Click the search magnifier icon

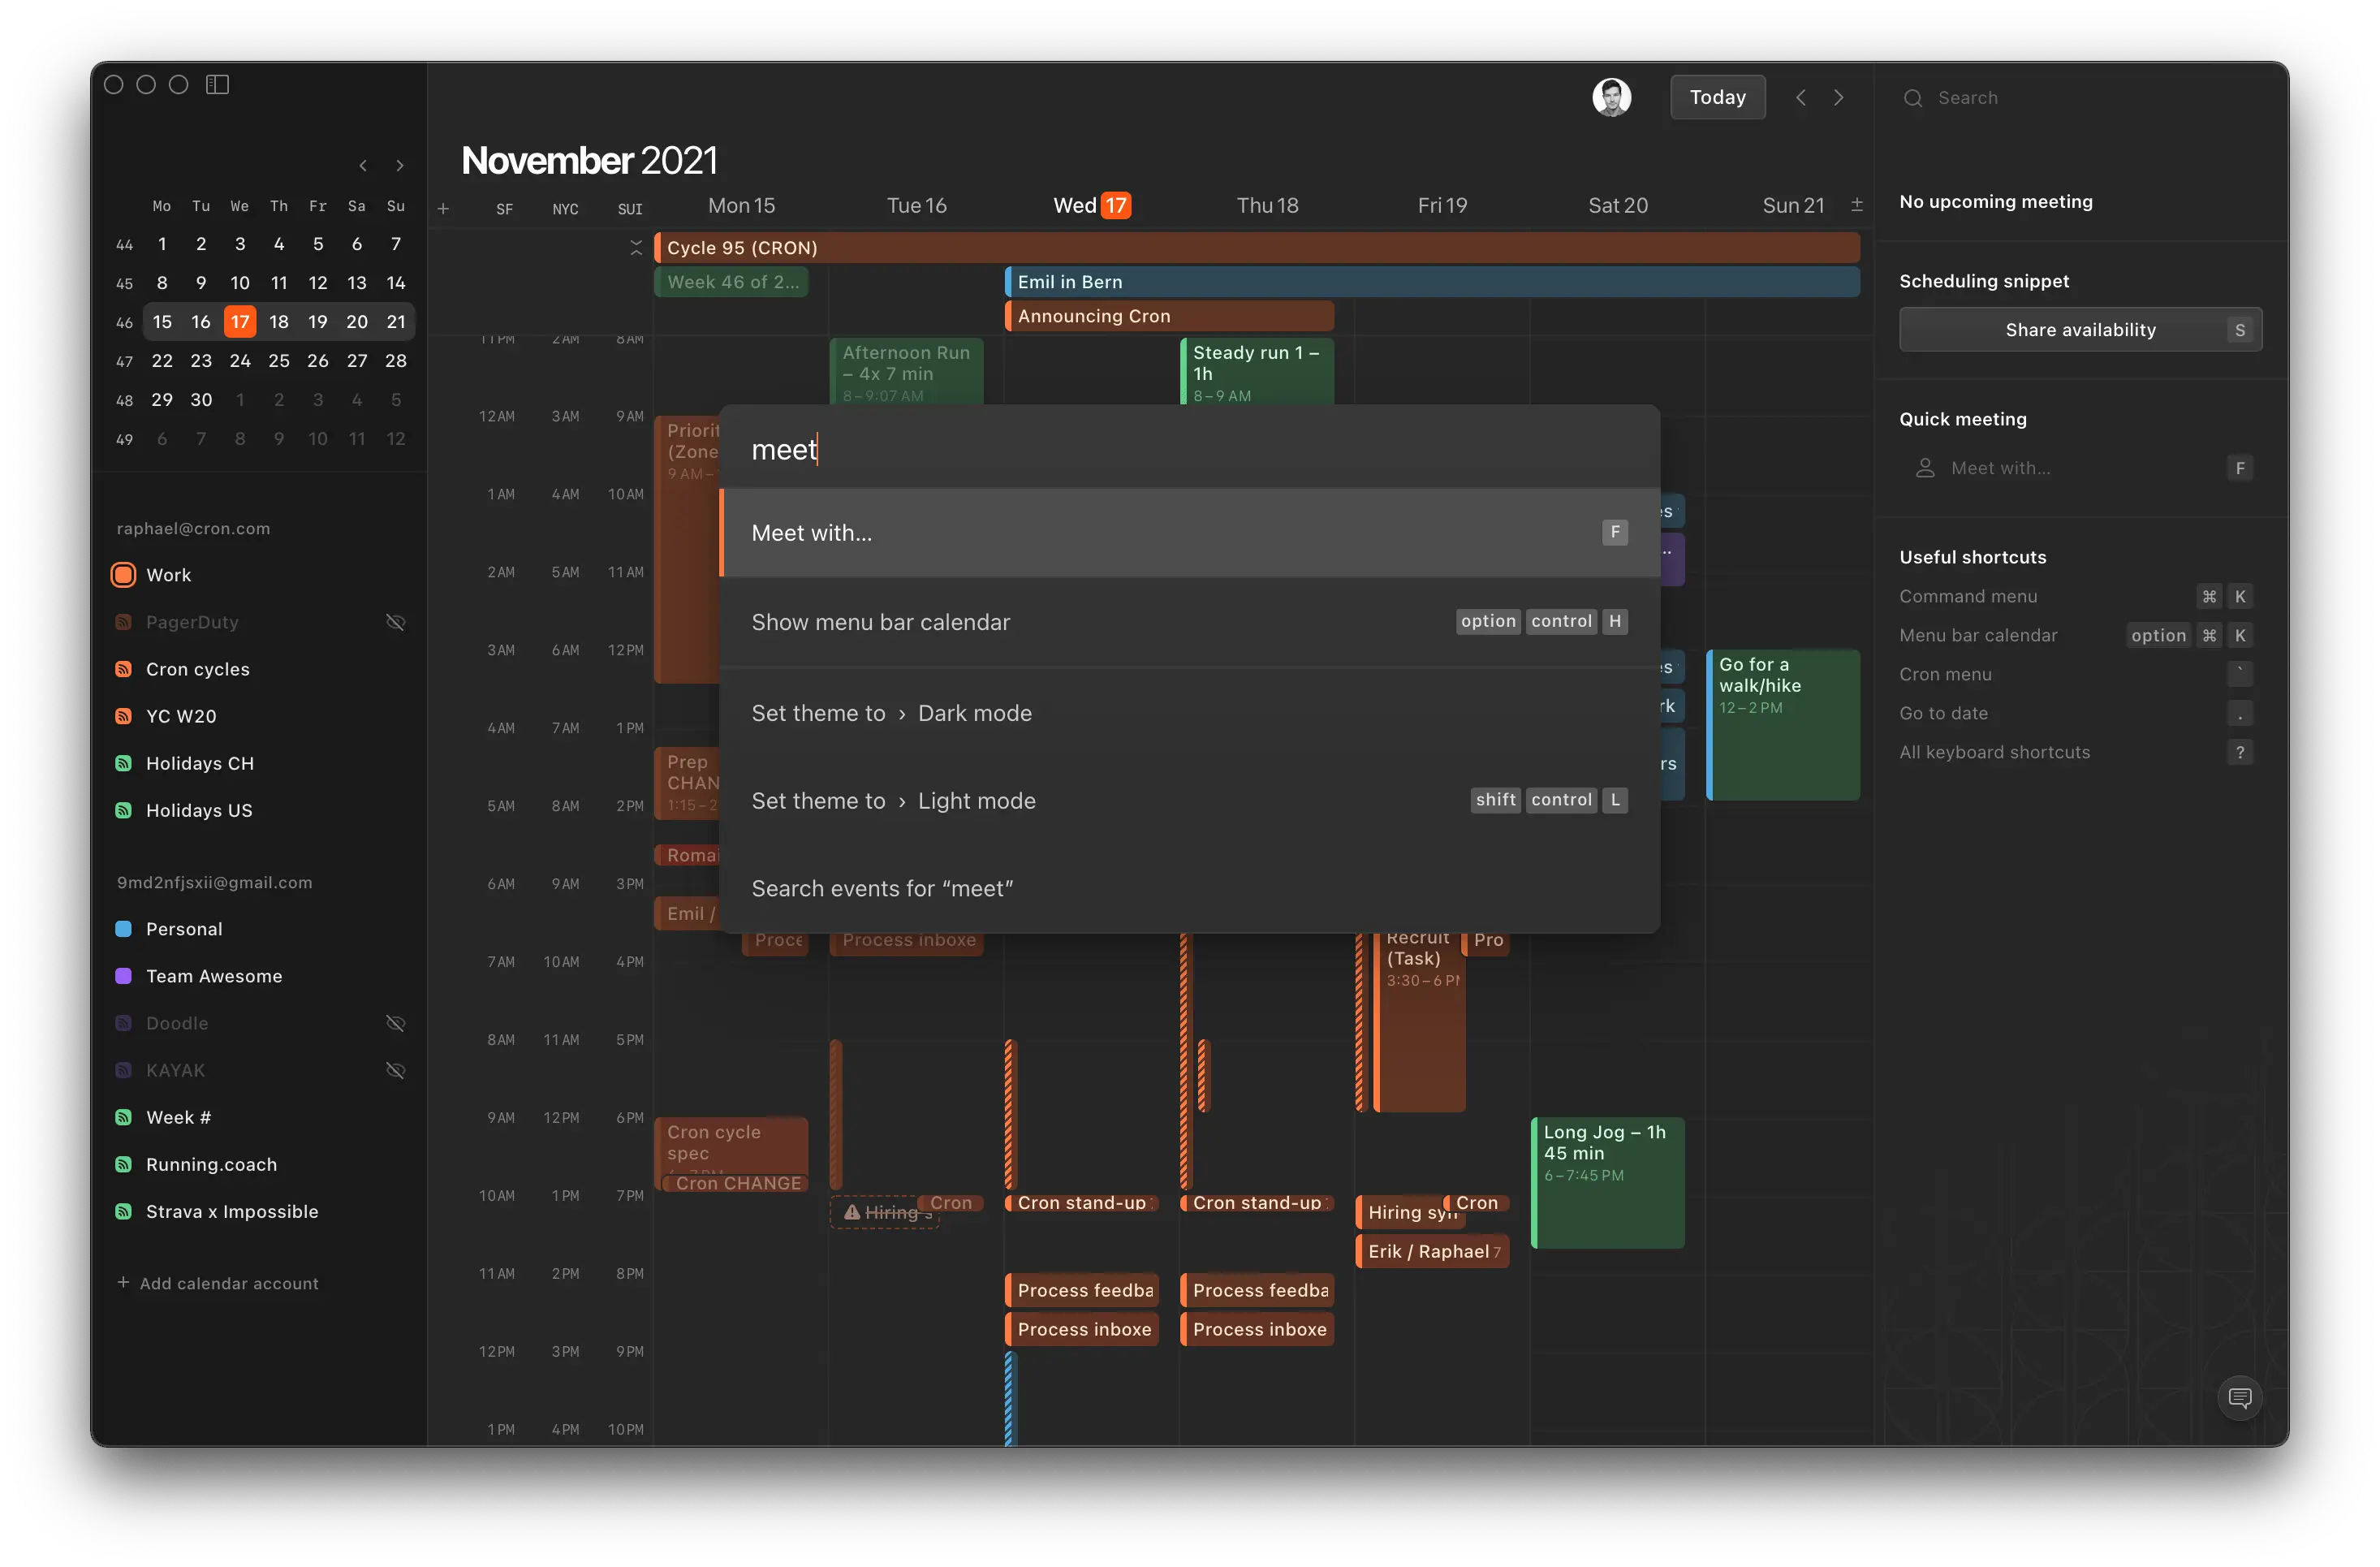coord(1912,98)
